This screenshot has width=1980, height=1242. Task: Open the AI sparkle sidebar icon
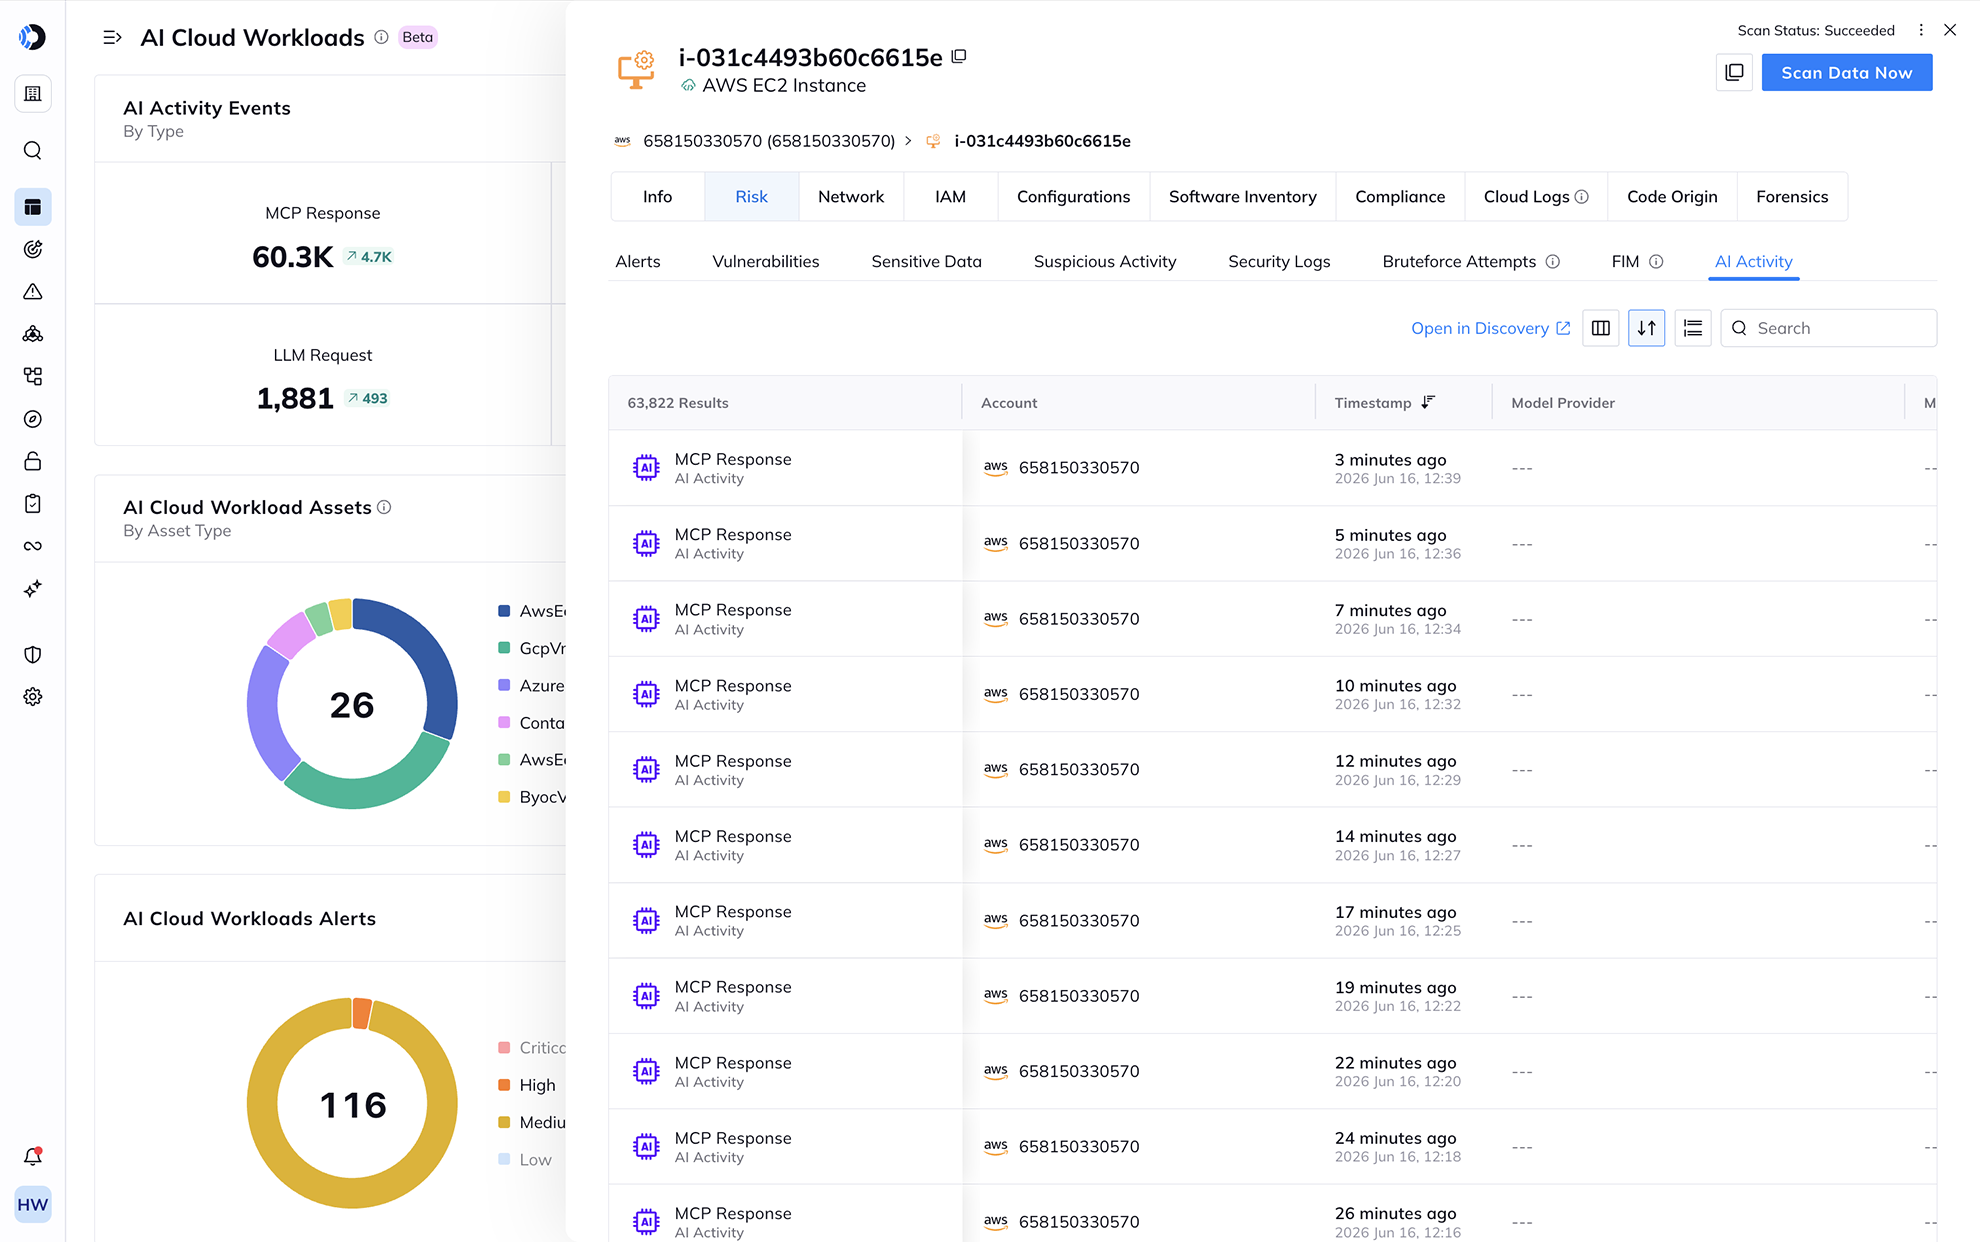(x=33, y=589)
